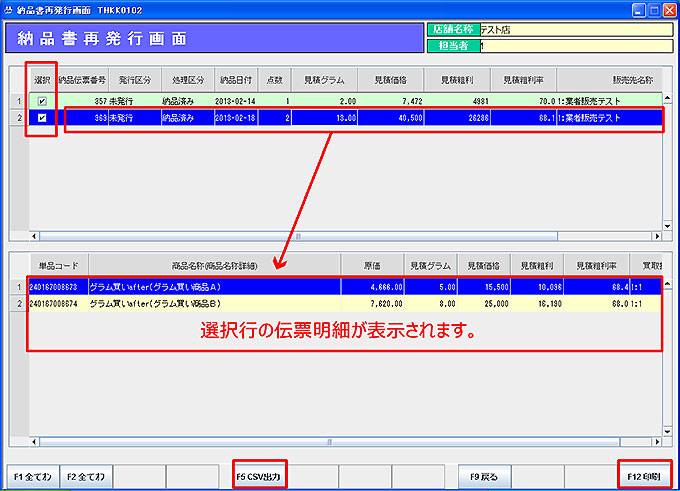Click the 店舗名称 input field
Screen dimensions: 680x491
coord(576,29)
